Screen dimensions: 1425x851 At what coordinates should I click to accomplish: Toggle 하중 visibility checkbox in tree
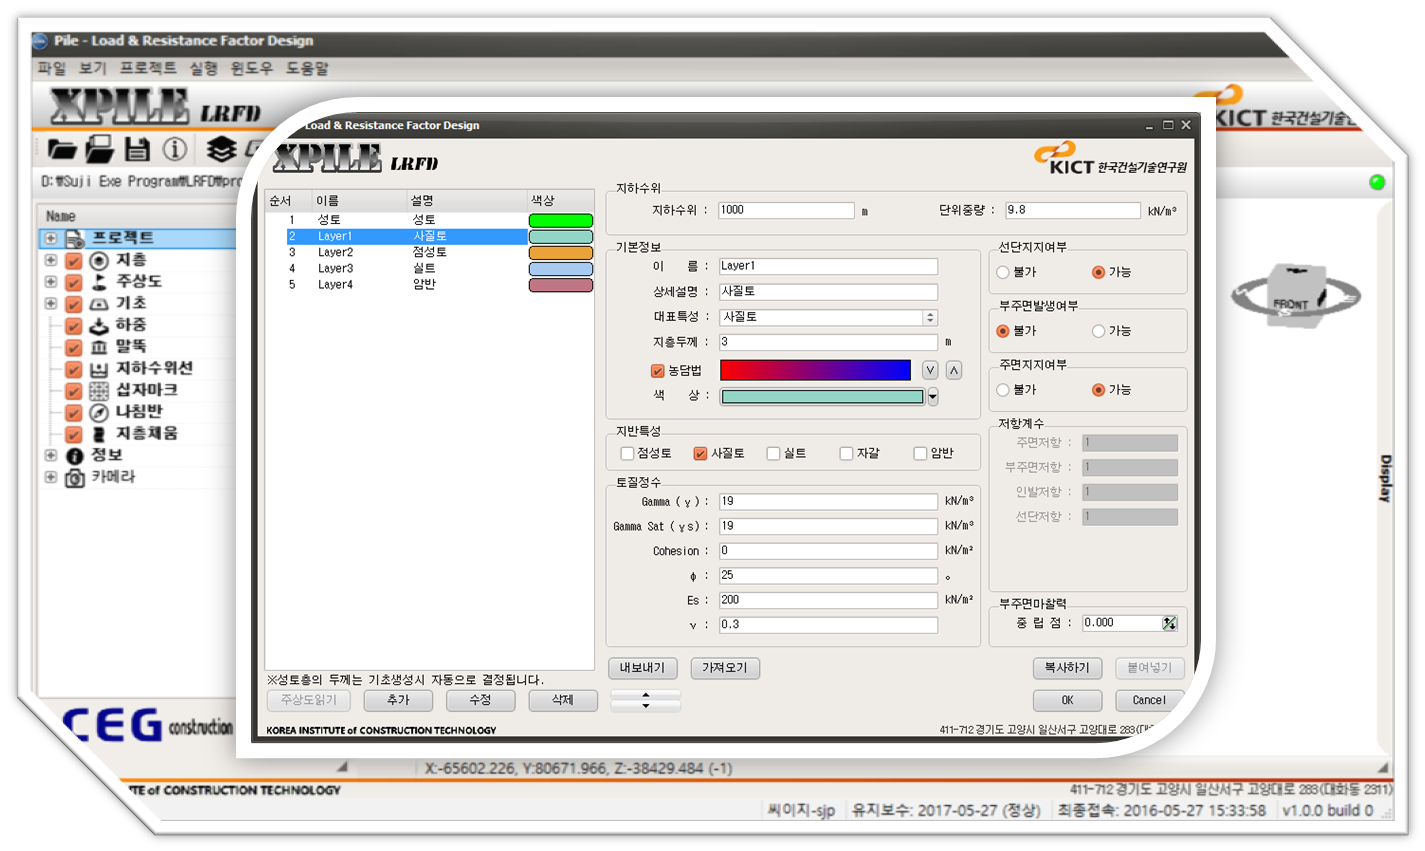tap(73, 326)
